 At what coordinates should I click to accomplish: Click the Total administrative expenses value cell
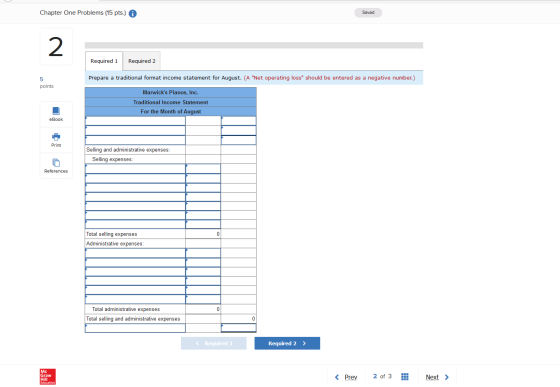[203, 309]
